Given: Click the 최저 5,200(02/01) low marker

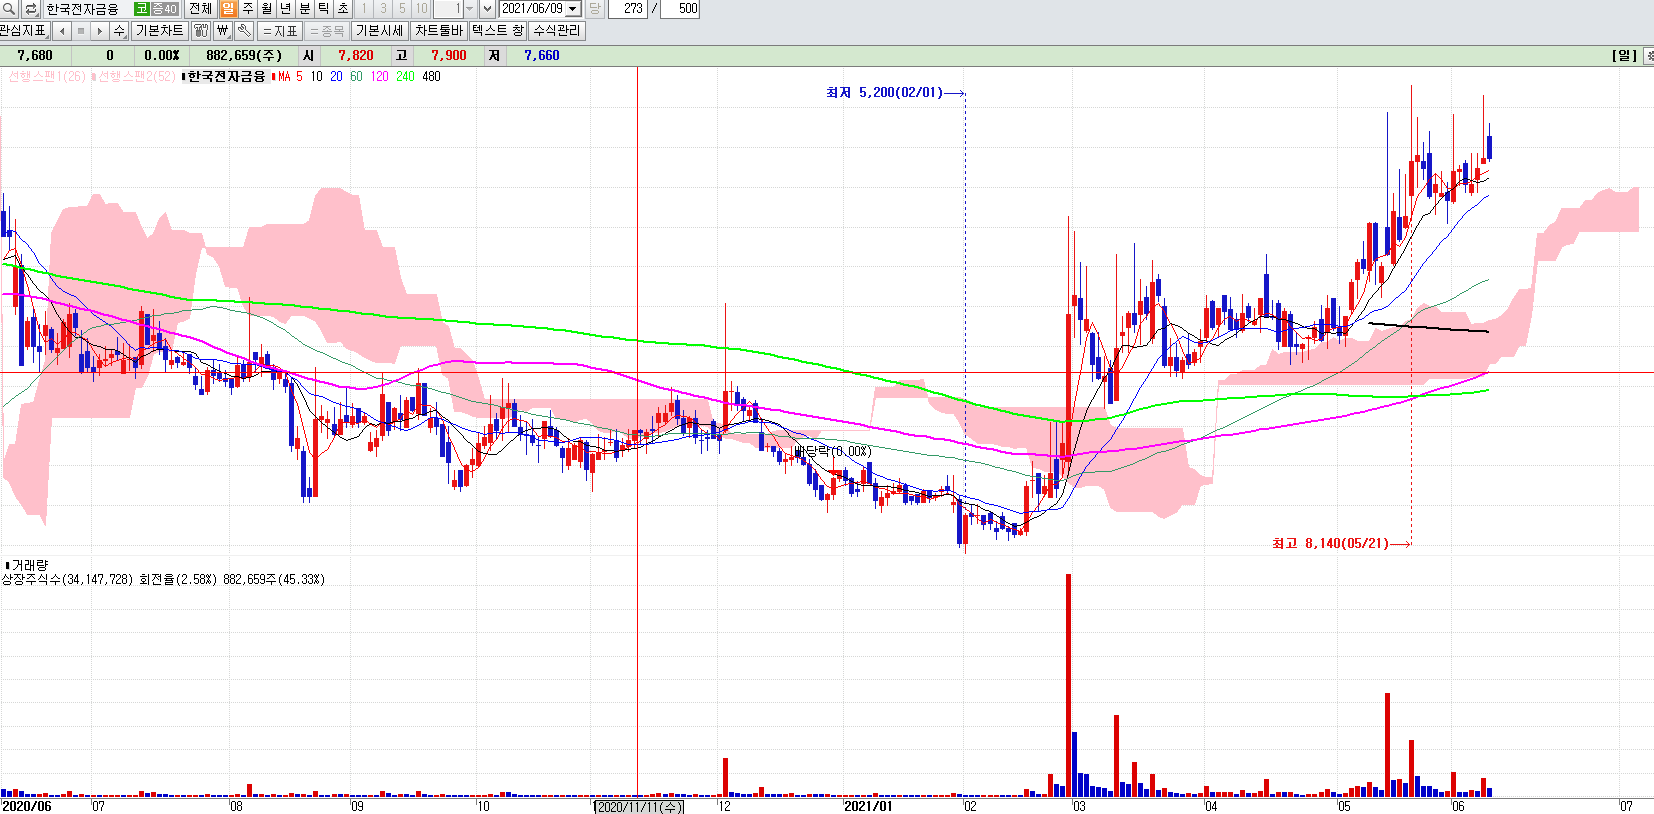Looking at the screenshot, I should pyautogui.click(x=895, y=93).
